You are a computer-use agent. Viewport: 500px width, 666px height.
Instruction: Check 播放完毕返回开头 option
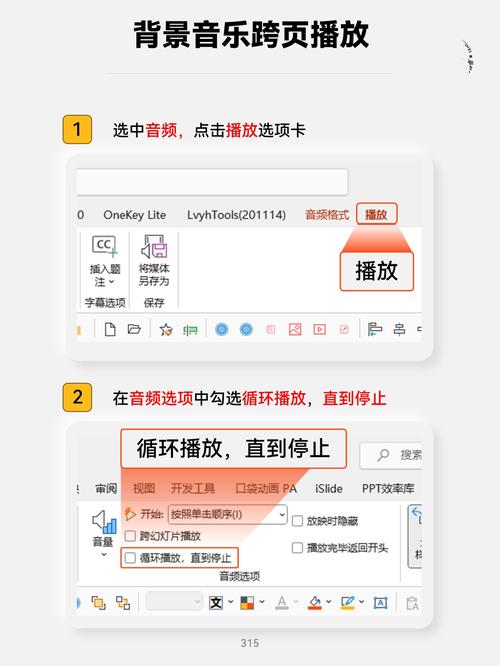click(297, 548)
